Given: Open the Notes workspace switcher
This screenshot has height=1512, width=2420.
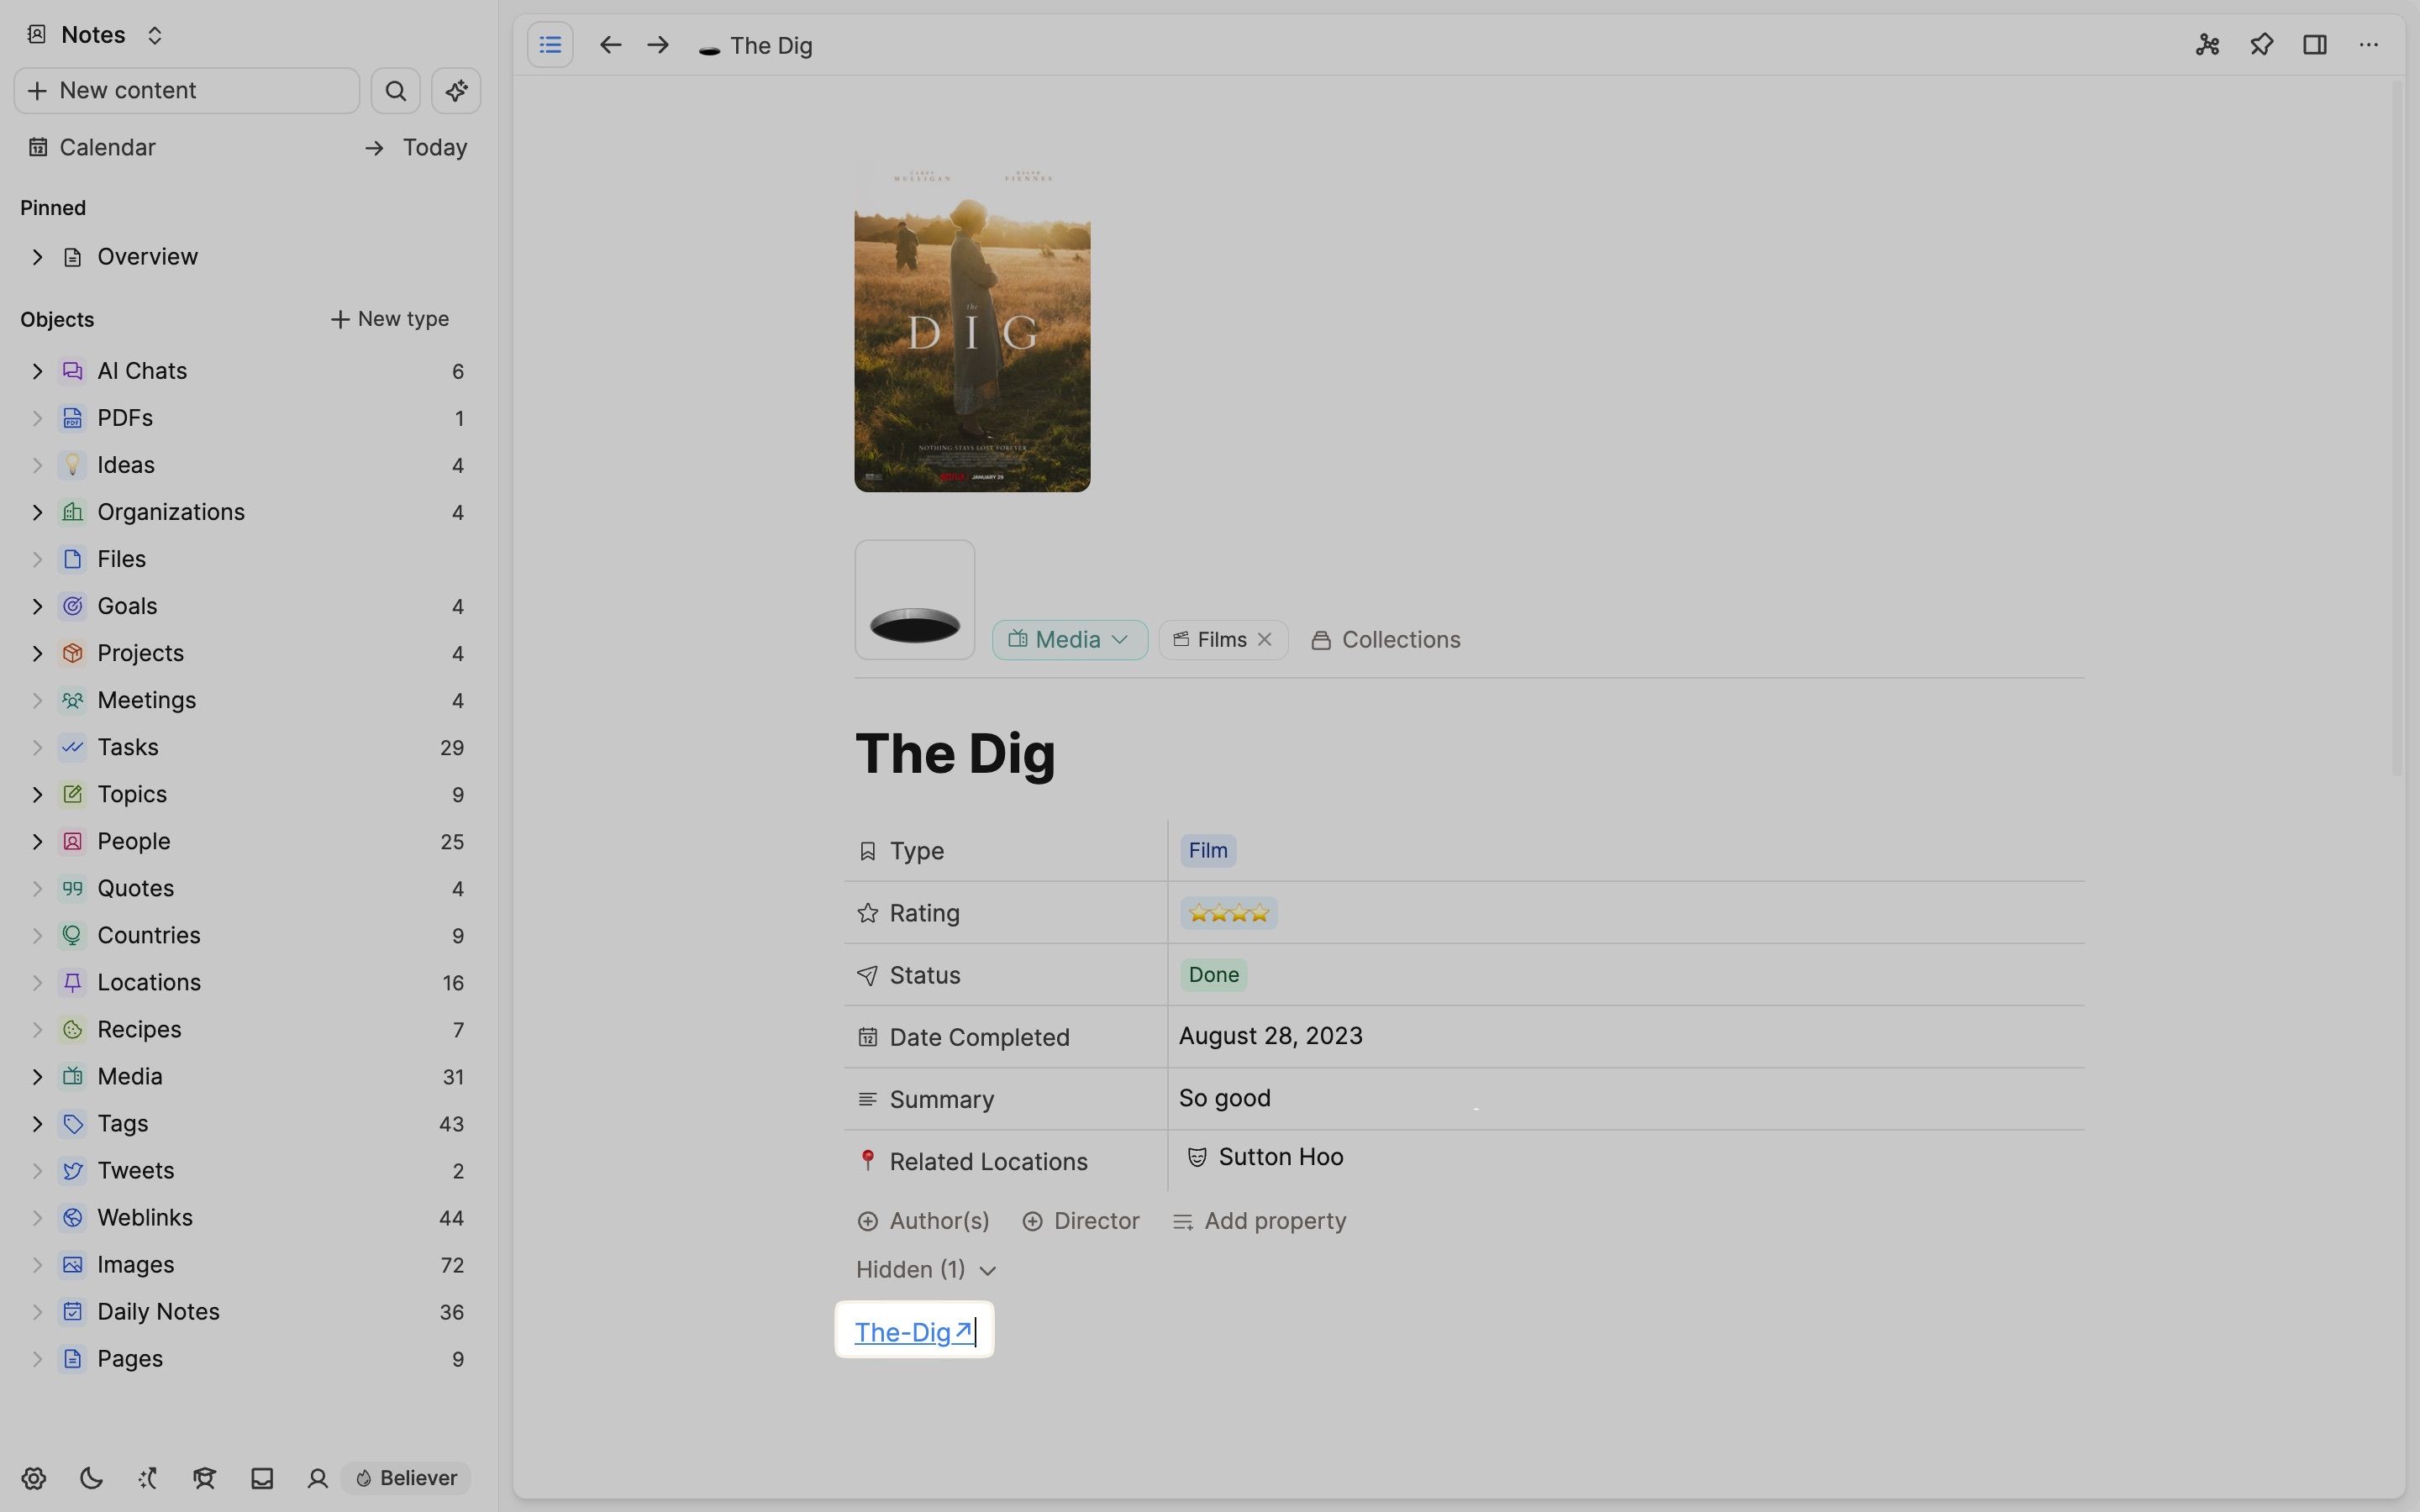Looking at the screenshot, I should [x=94, y=35].
